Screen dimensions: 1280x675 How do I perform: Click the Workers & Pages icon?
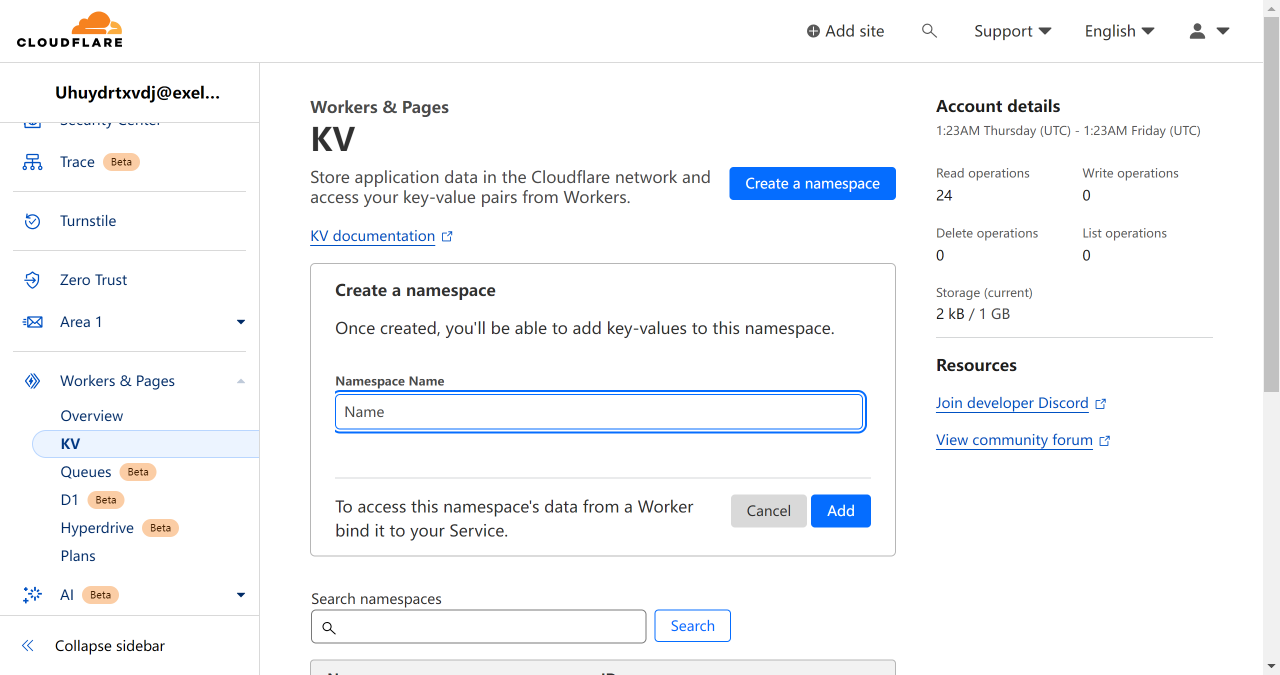[32, 381]
